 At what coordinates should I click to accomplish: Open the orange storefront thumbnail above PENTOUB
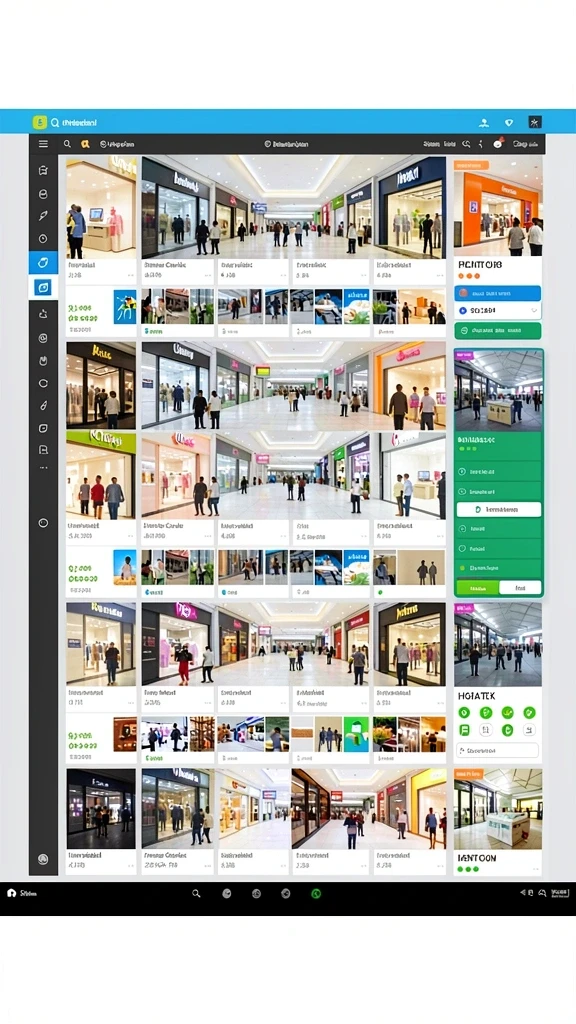(x=498, y=206)
